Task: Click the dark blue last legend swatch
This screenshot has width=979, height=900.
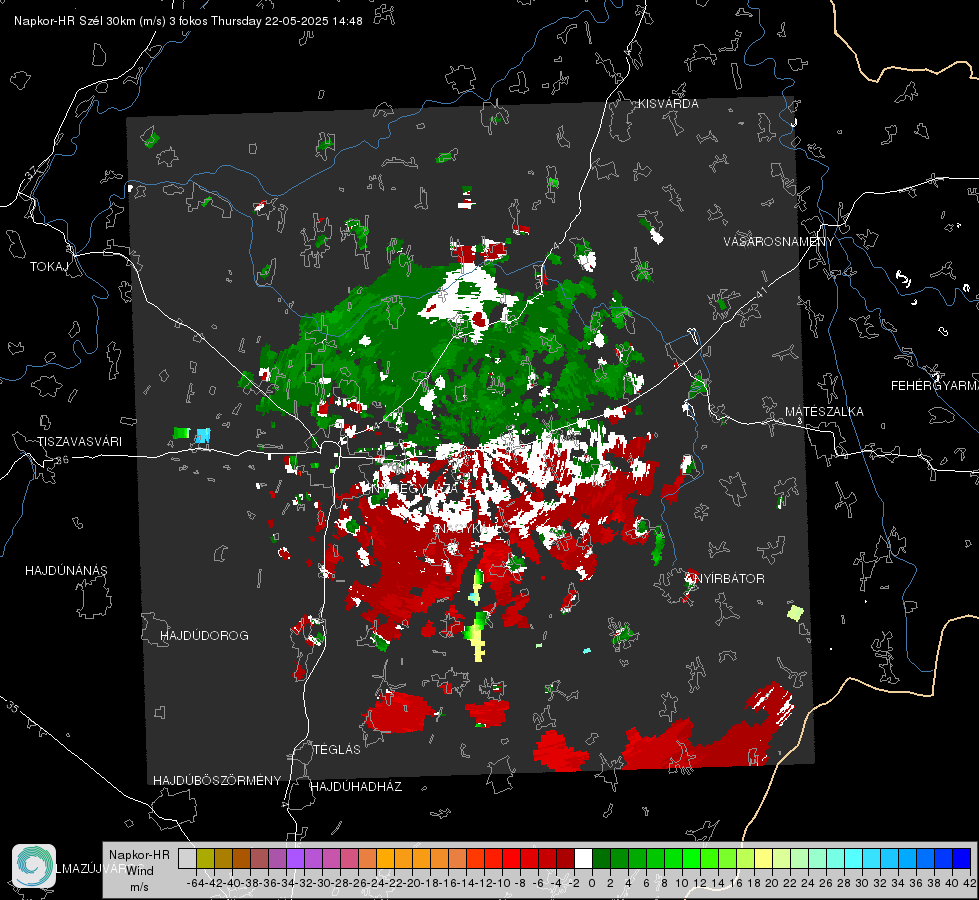Action: pos(962,858)
